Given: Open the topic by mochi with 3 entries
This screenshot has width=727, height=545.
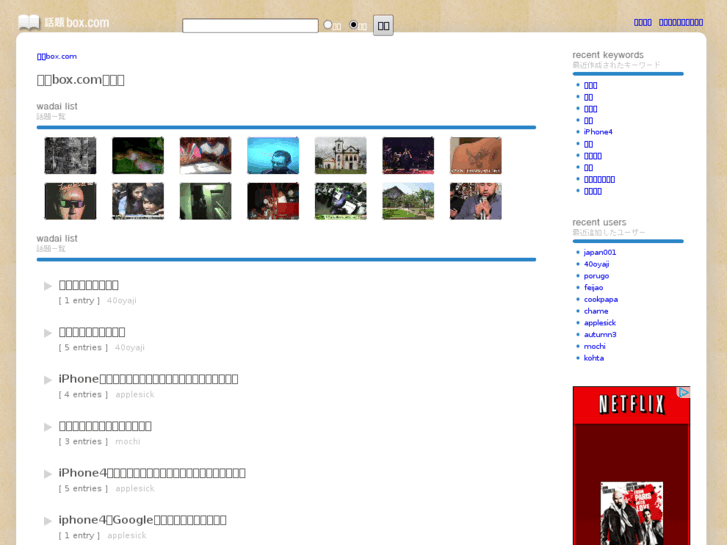Looking at the screenshot, I should [x=105, y=426].
